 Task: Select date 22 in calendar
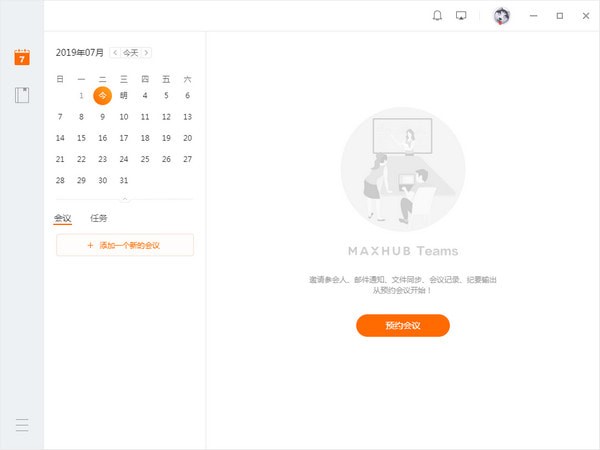tap(81, 159)
